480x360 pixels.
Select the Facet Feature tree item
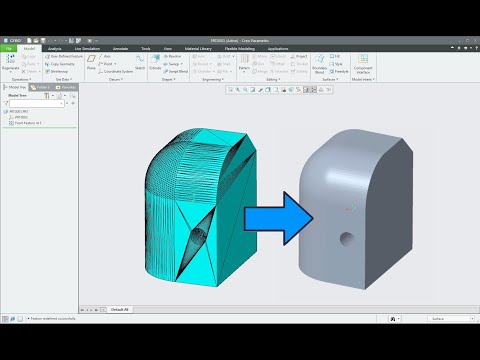click(x=25, y=123)
